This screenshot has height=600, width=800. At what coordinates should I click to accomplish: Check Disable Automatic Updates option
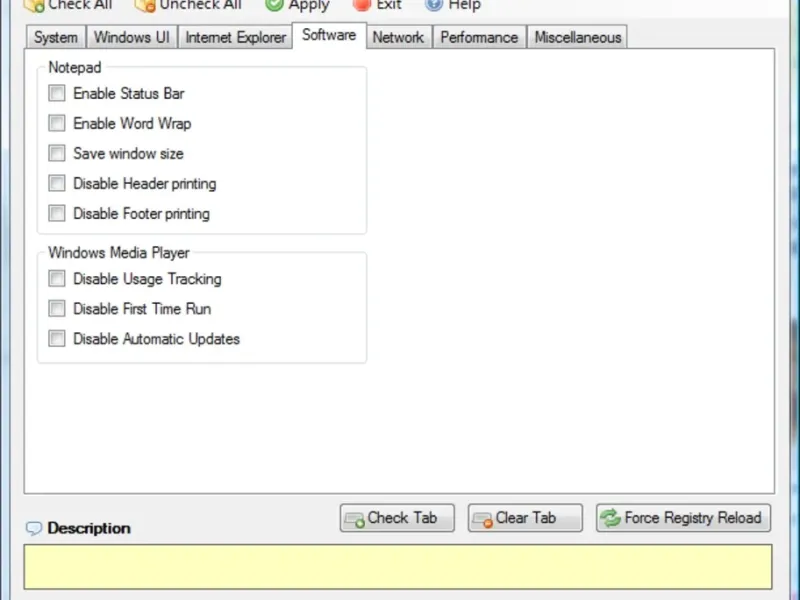tap(57, 338)
